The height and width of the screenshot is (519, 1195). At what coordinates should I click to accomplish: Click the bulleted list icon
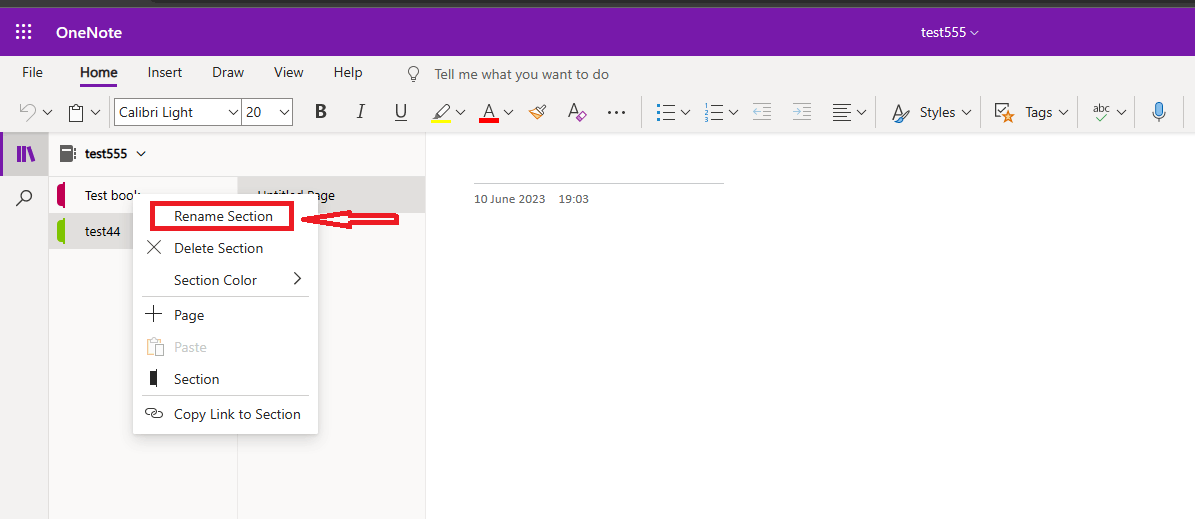665,112
